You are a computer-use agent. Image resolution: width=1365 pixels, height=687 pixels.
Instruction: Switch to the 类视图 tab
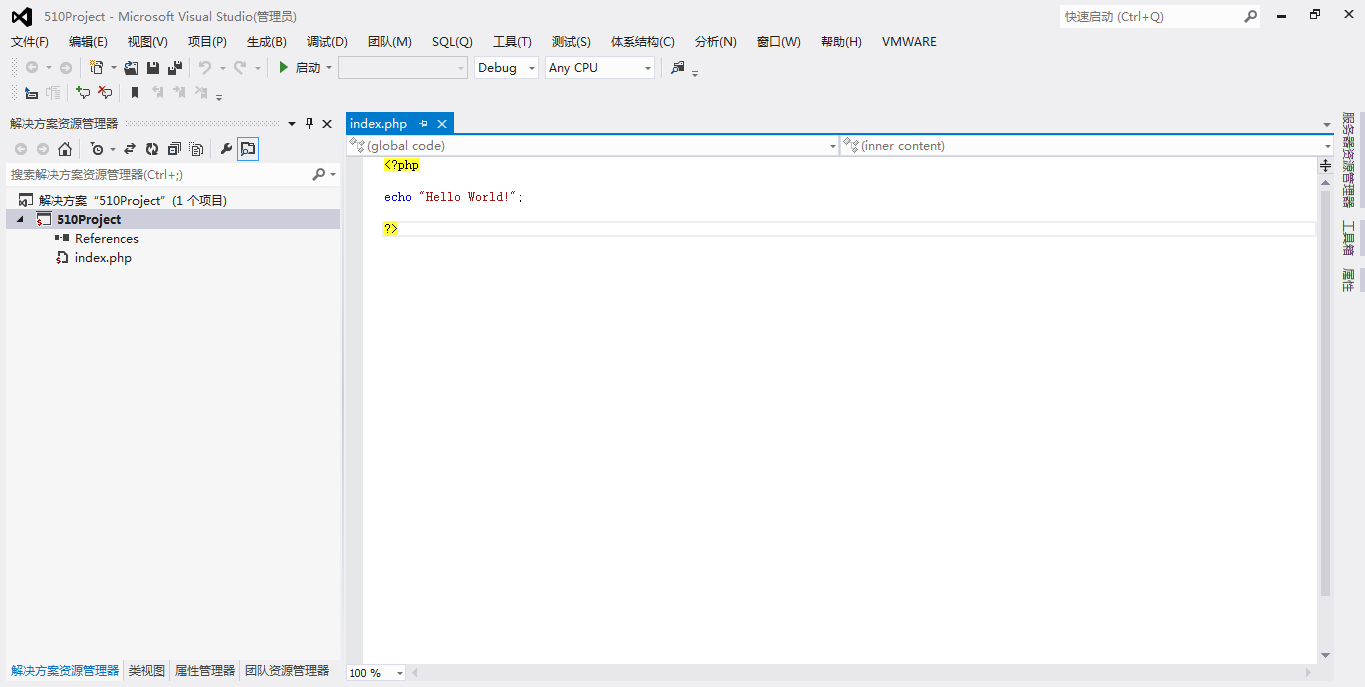[x=147, y=671]
